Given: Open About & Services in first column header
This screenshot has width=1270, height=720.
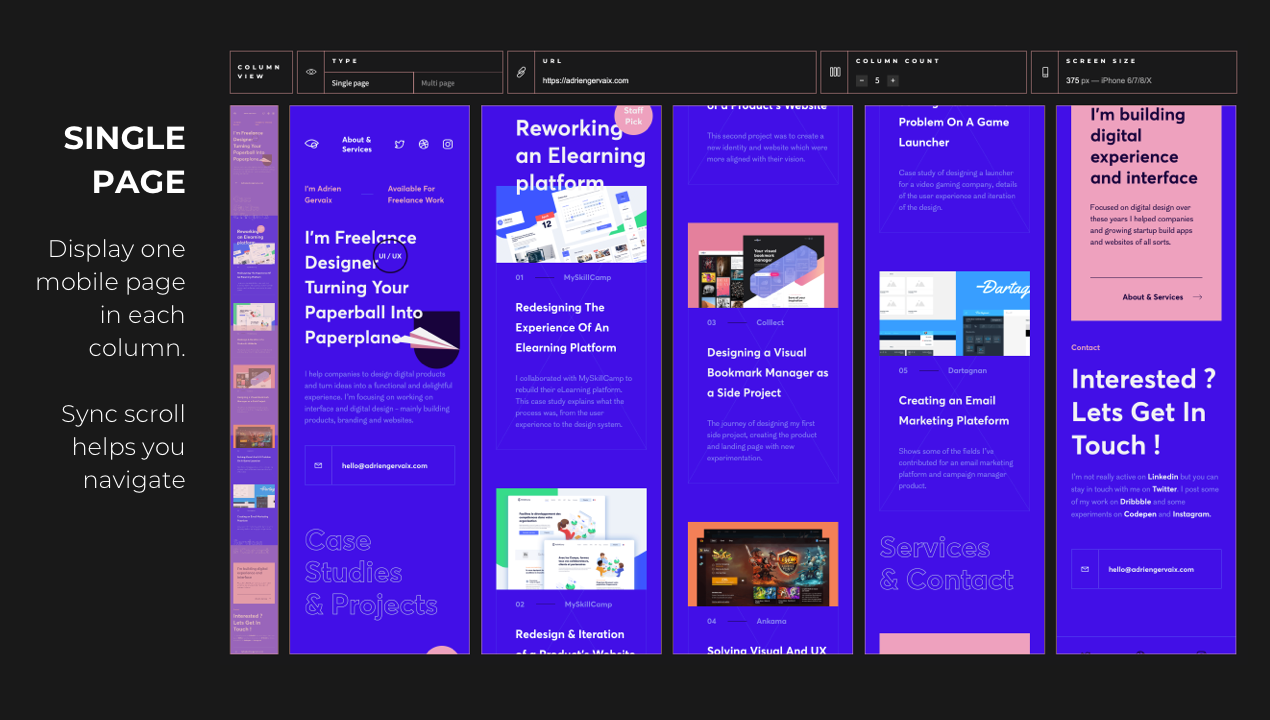Looking at the screenshot, I should point(356,145).
